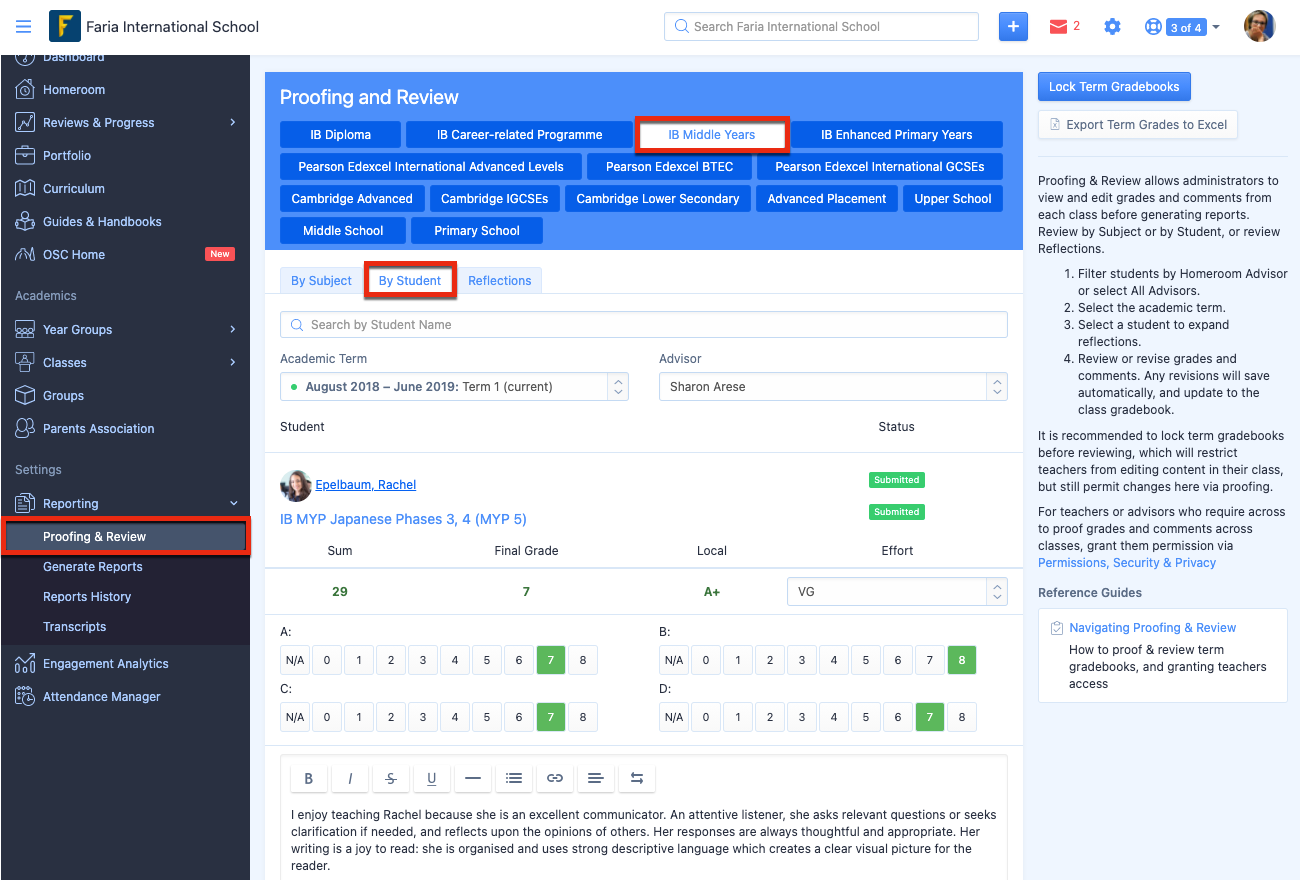Insert link in comment editor
Viewport: 1300px width, 880px height.
555,778
